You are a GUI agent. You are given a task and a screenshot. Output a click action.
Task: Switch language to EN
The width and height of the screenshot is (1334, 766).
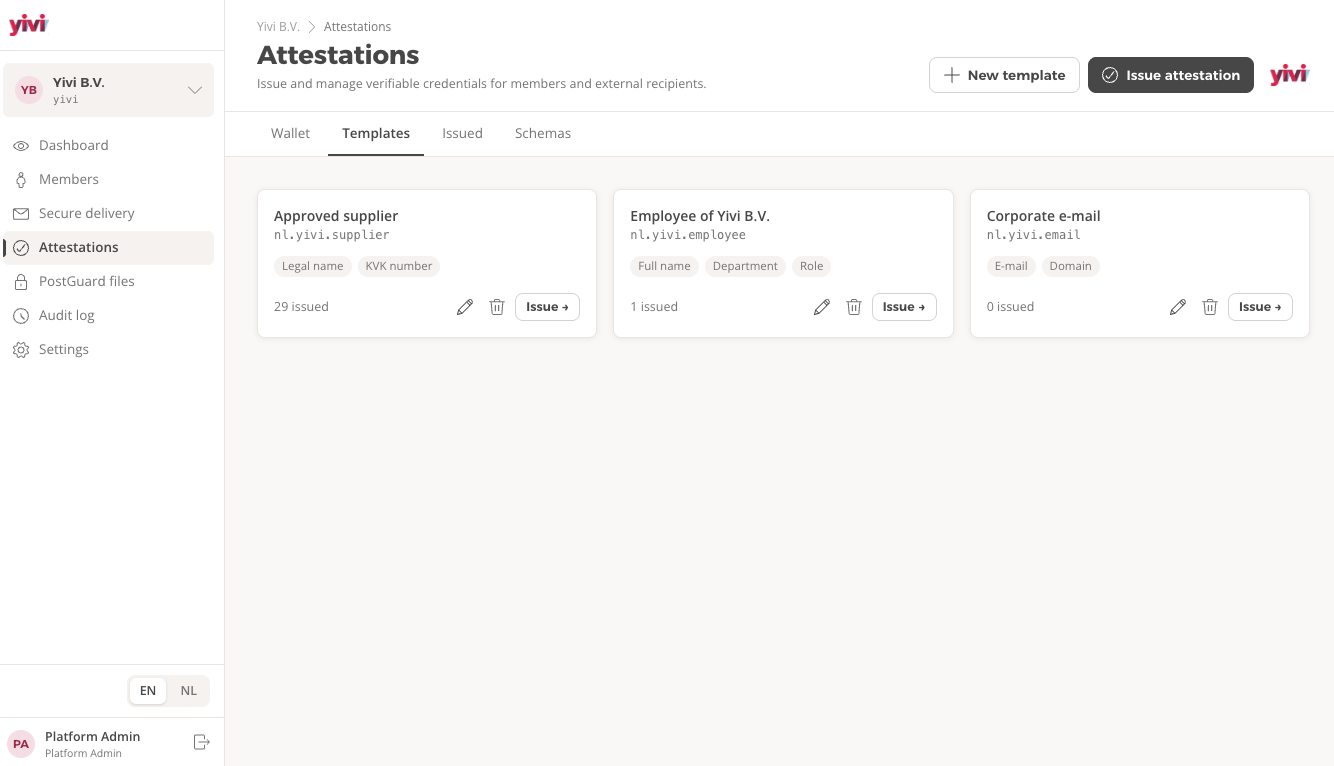(x=148, y=691)
